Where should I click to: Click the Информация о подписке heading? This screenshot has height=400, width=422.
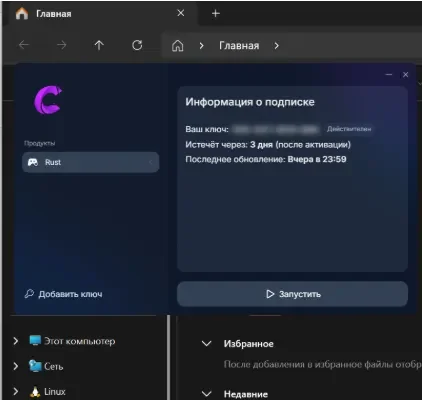click(250, 102)
